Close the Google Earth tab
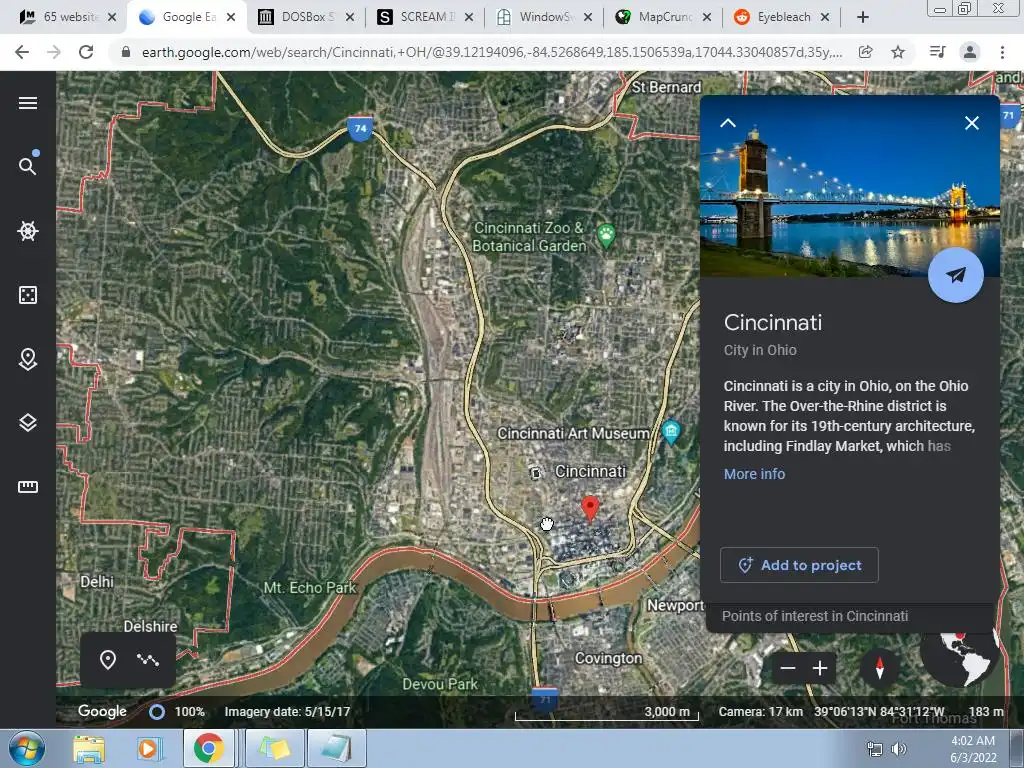Screen dimensions: 1024x768 (231, 18)
